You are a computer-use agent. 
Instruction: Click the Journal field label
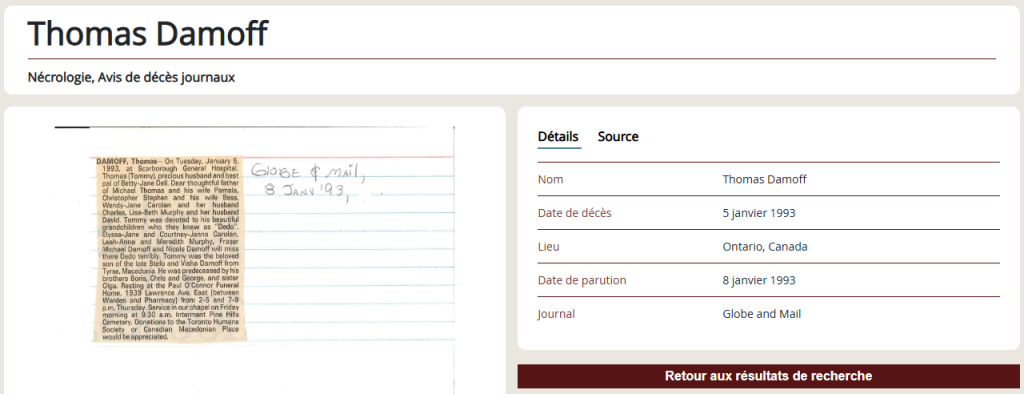point(556,314)
